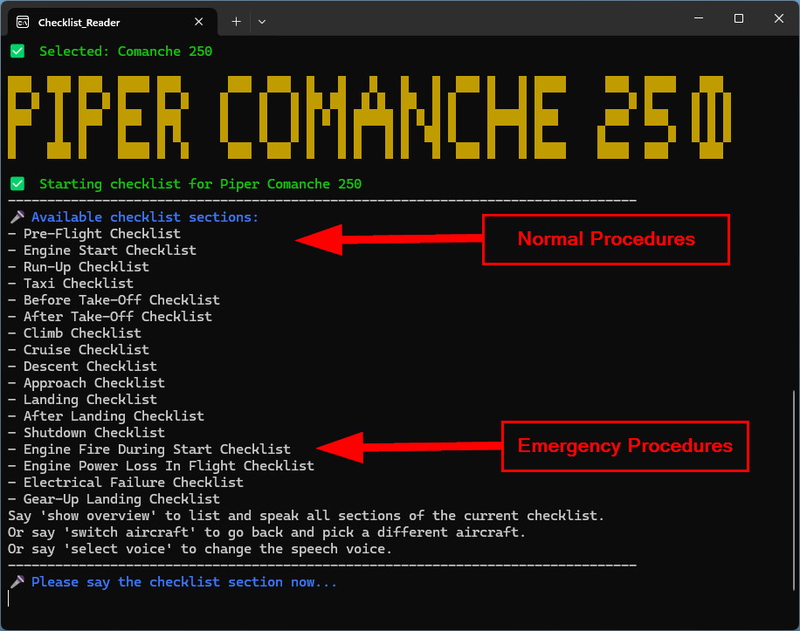Close the Checklist_Reader tab
Image resolution: width=800 pixels, height=631 pixels.
[198, 21]
